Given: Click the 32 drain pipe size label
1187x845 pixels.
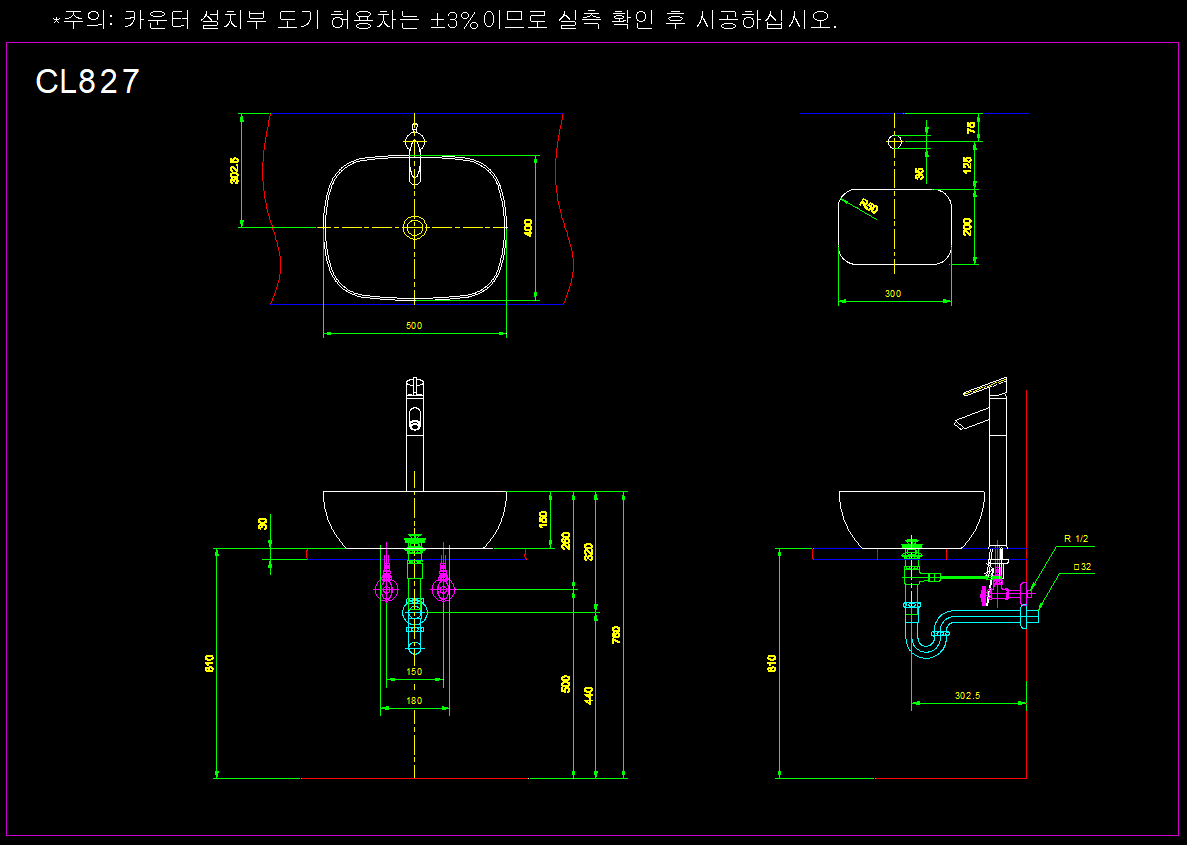Looking at the screenshot, I should pos(1081,567).
